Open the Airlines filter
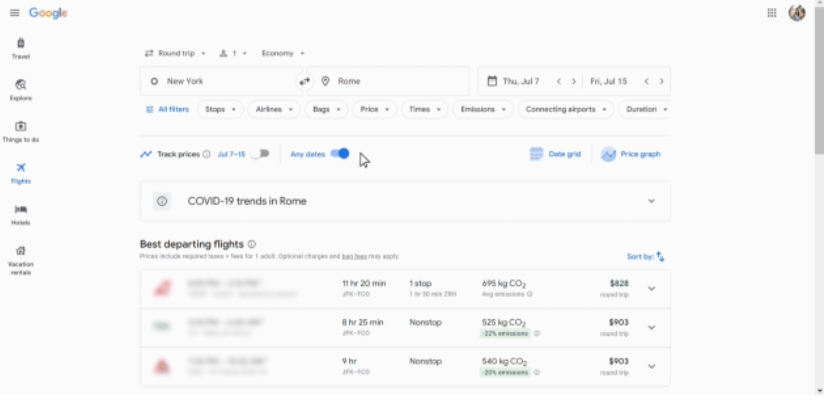826x406 pixels. [x=274, y=110]
